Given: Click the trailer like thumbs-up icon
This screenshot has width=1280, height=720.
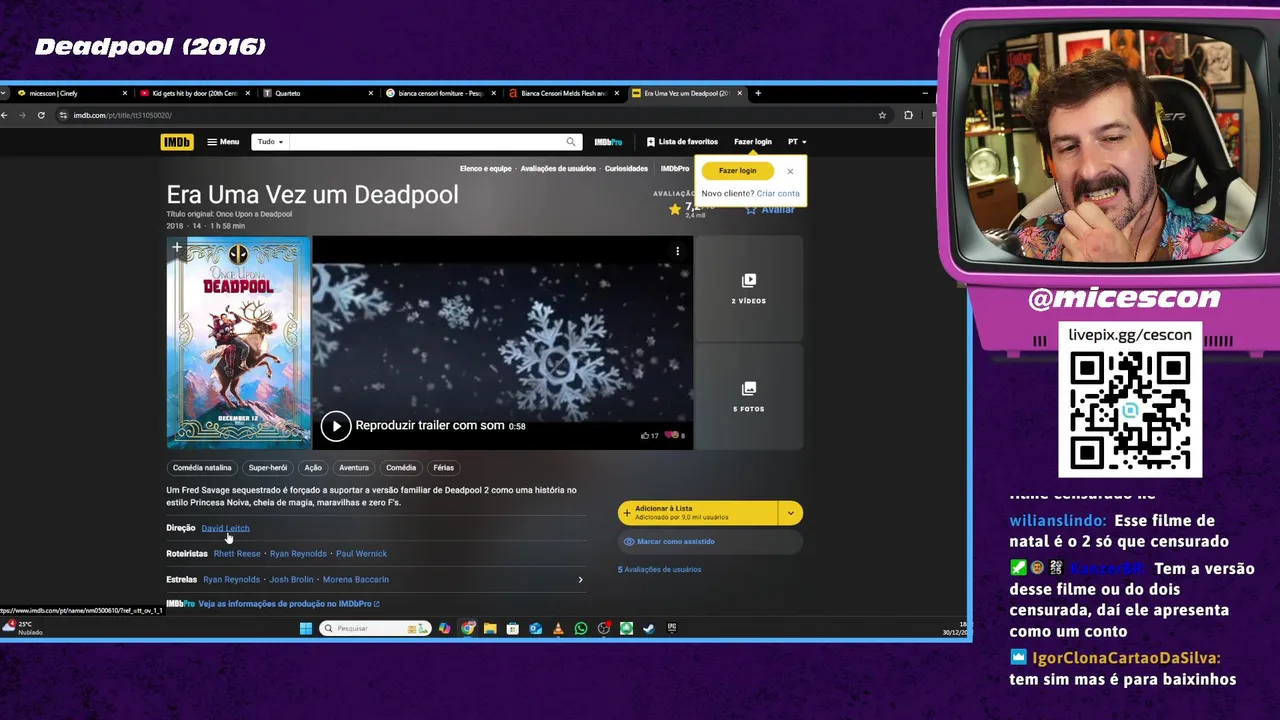Looking at the screenshot, I should tap(645, 435).
